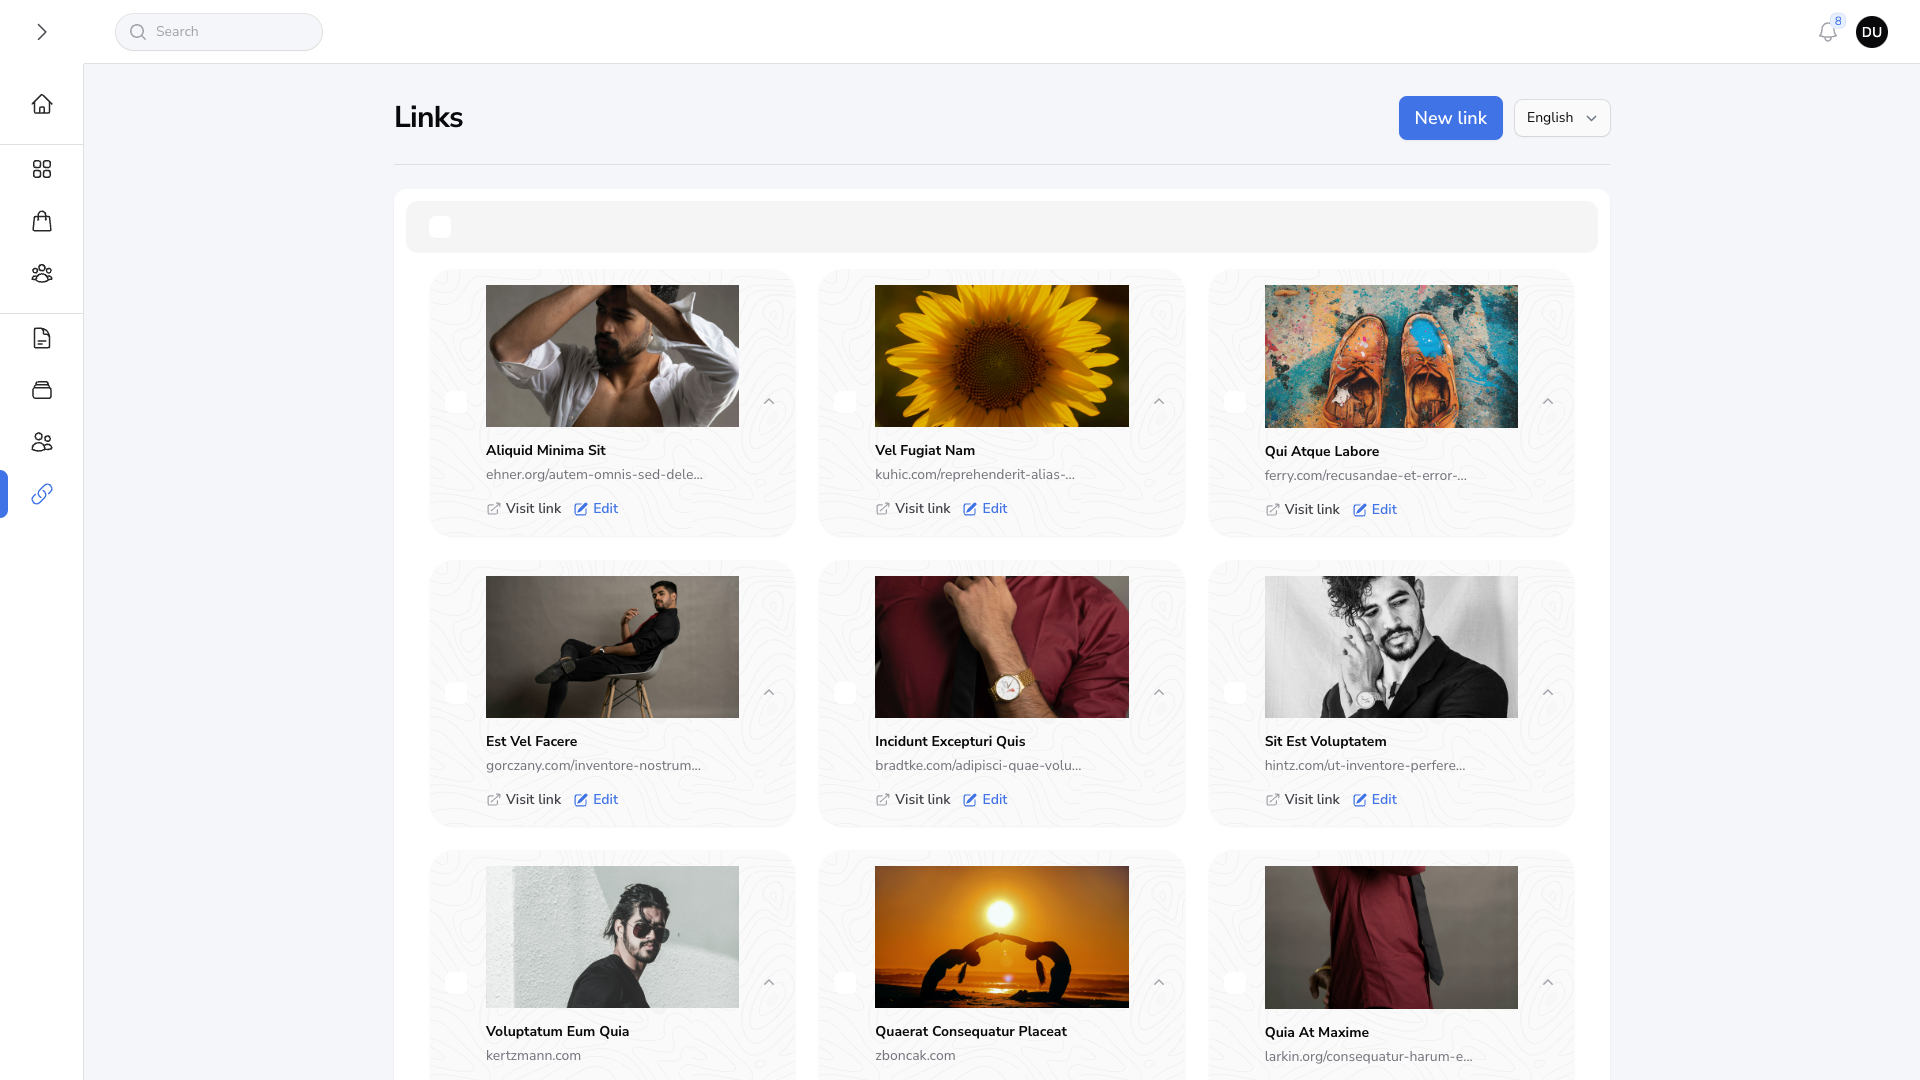Expand the sidebar with the arrow
The width and height of the screenshot is (1920, 1080).
42,32
